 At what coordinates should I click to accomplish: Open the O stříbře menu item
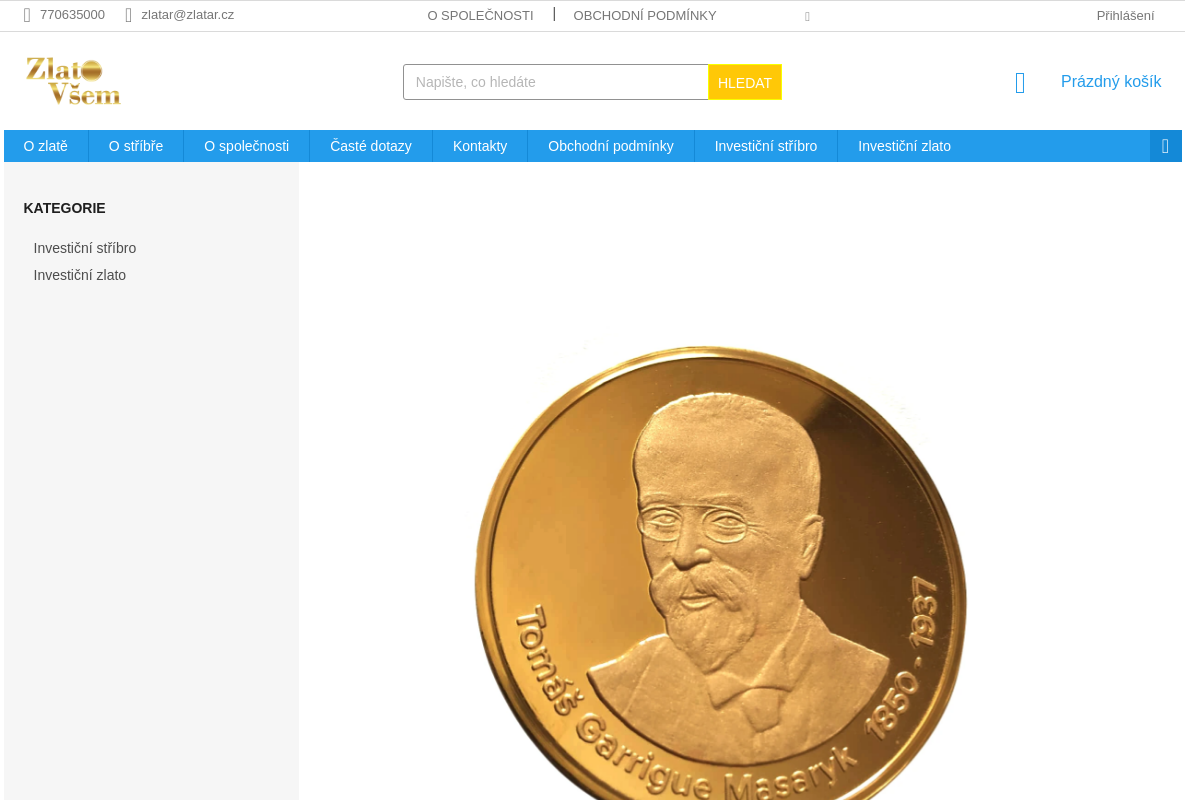(136, 146)
